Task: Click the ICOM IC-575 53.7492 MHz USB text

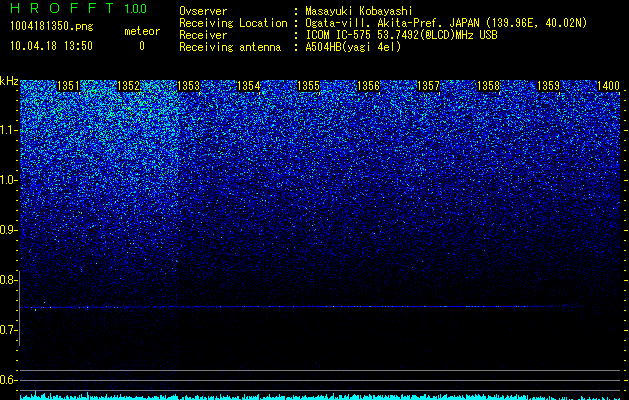Action: pyautogui.click(x=401, y=35)
